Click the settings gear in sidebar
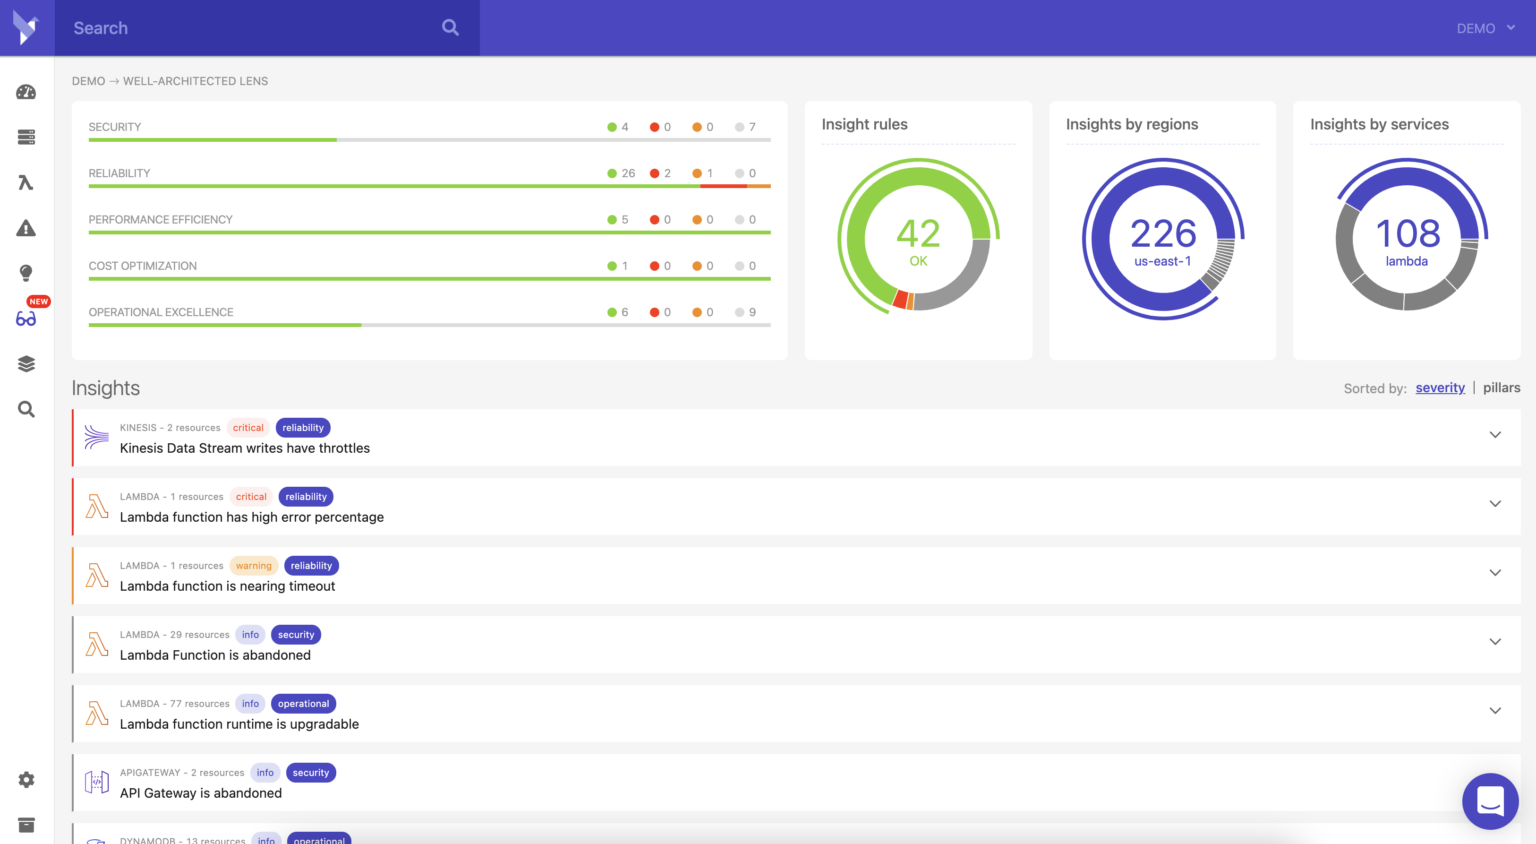Viewport: 1536px width, 844px height. 26,780
